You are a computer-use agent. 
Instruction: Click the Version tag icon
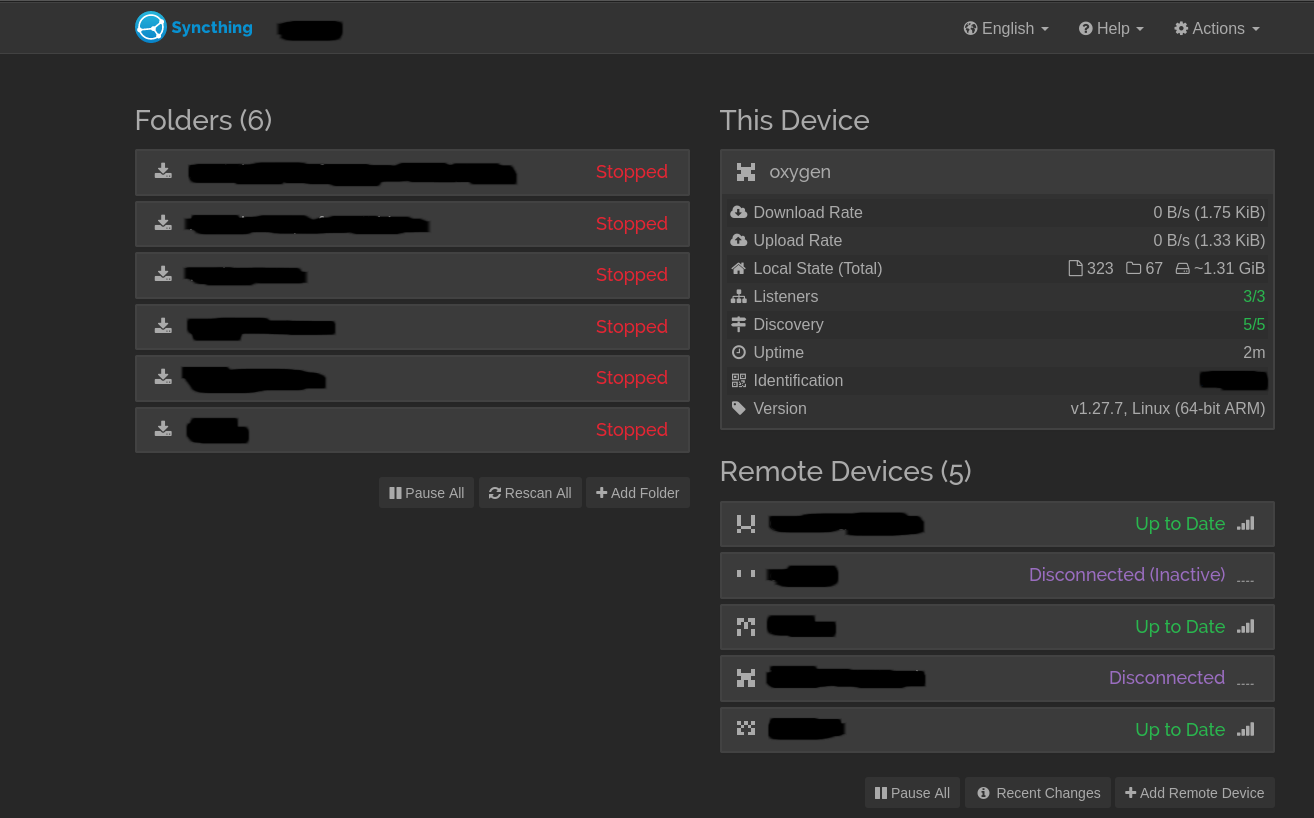click(x=739, y=408)
